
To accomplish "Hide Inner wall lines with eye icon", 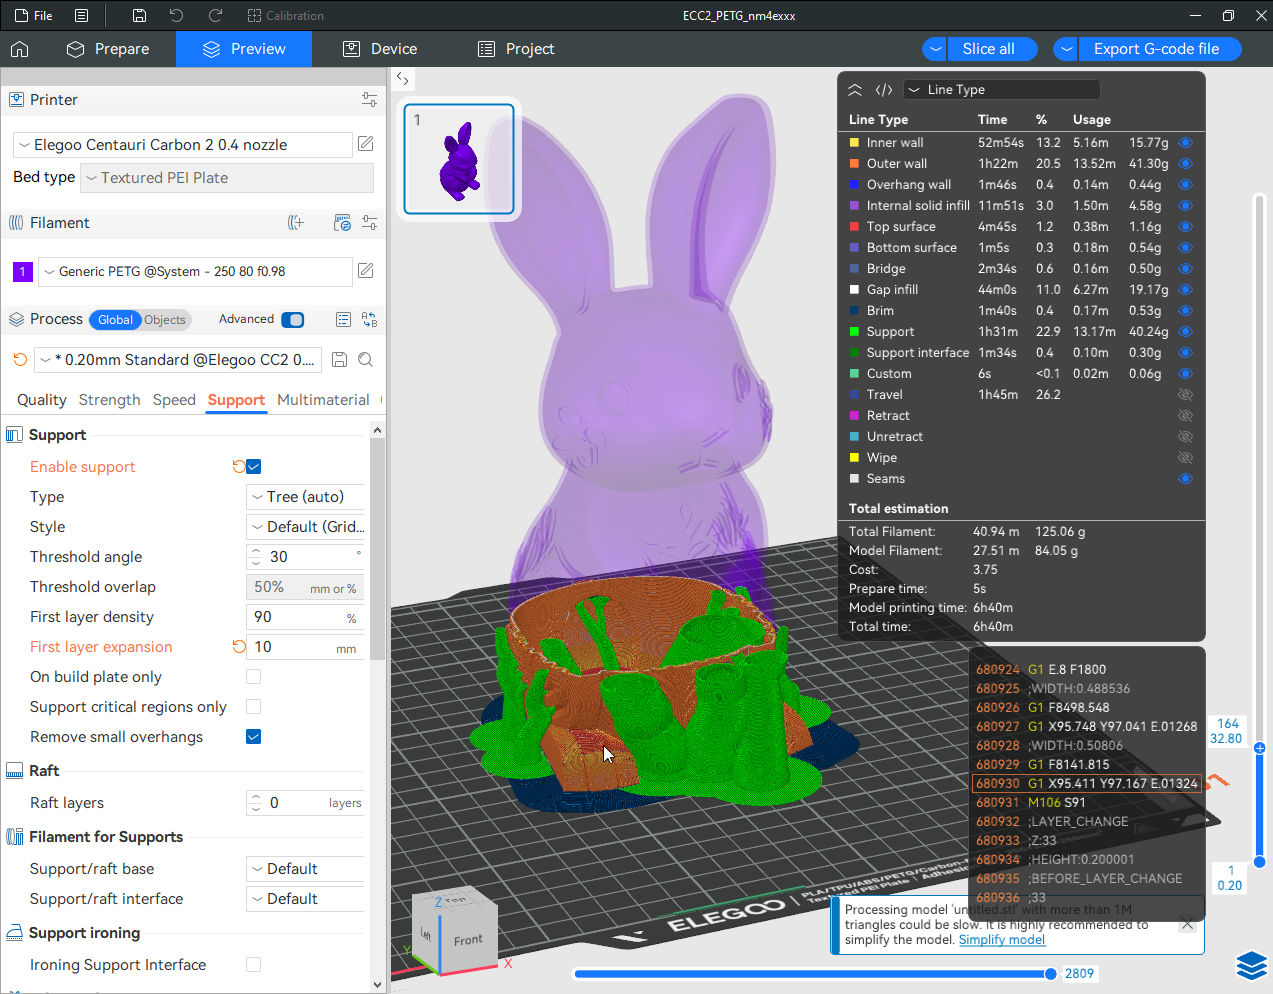I will click(1186, 143).
